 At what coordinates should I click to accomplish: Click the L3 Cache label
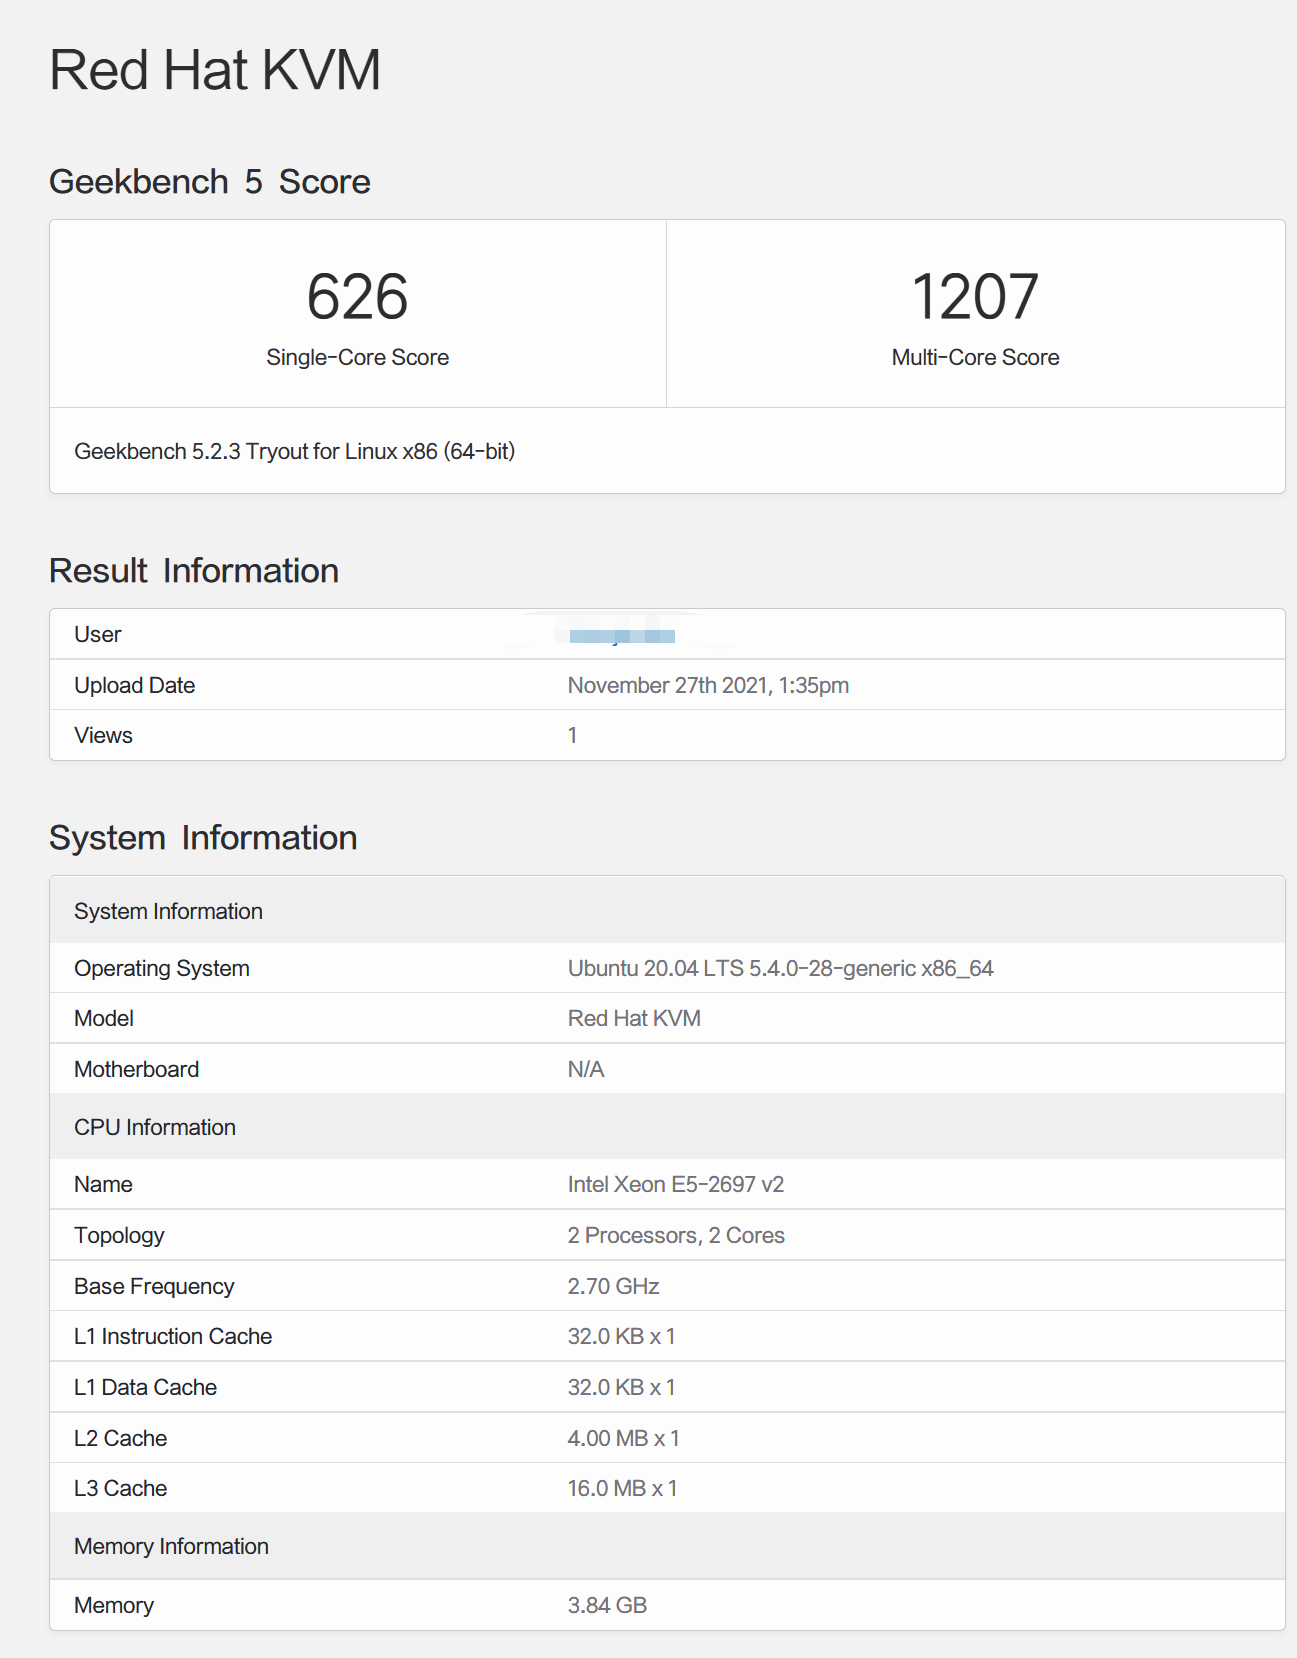pos(120,1488)
